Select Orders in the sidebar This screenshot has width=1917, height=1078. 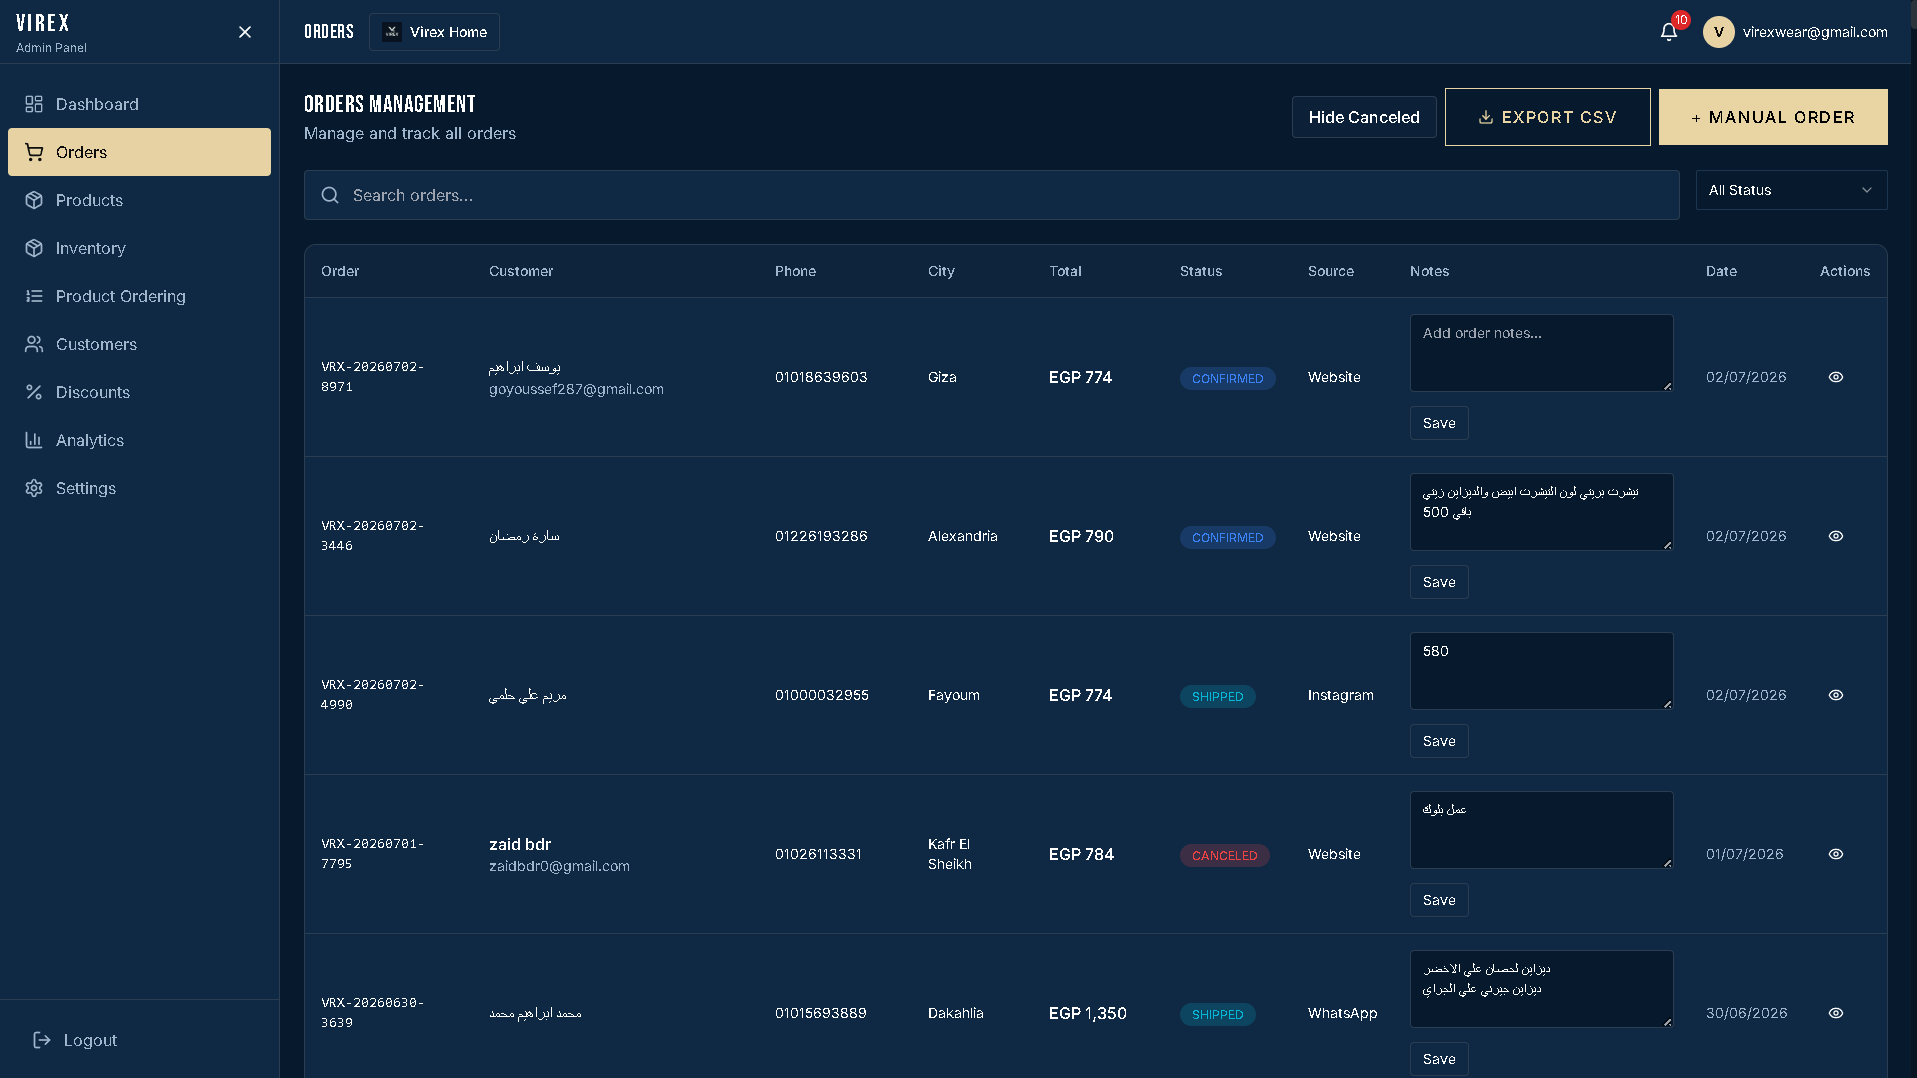coord(139,152)
